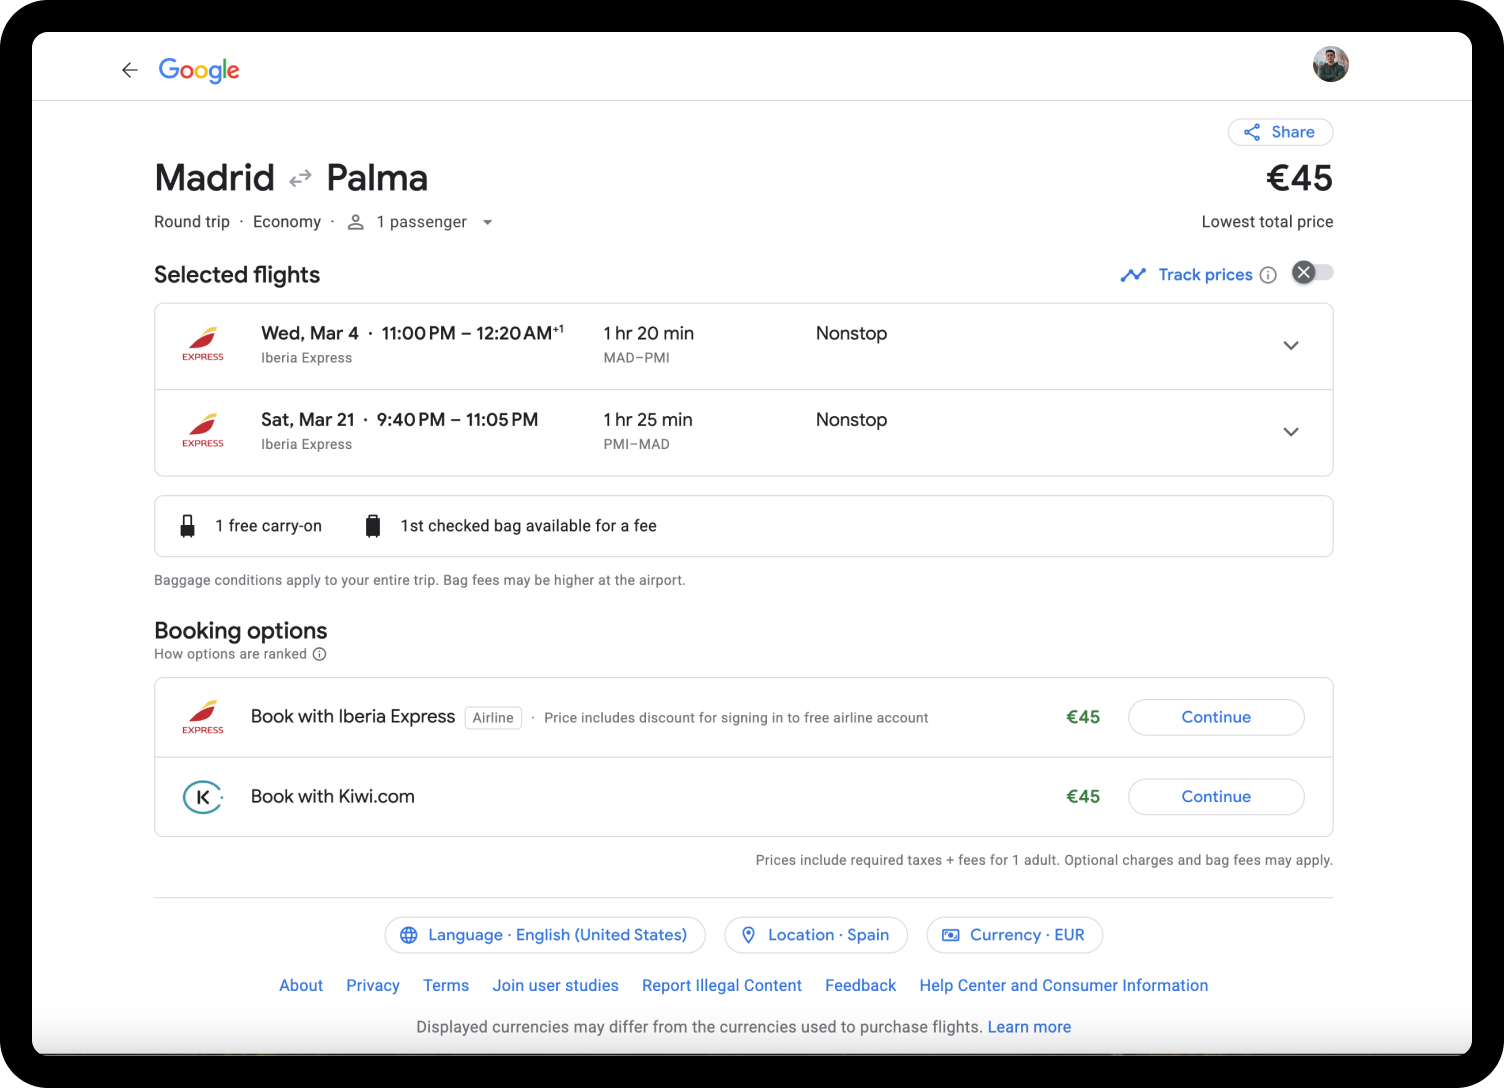The width and height of the screenshot is (1504, 1088).
Task: Change Language English (United States) setting
Action: tap(545, 935)
